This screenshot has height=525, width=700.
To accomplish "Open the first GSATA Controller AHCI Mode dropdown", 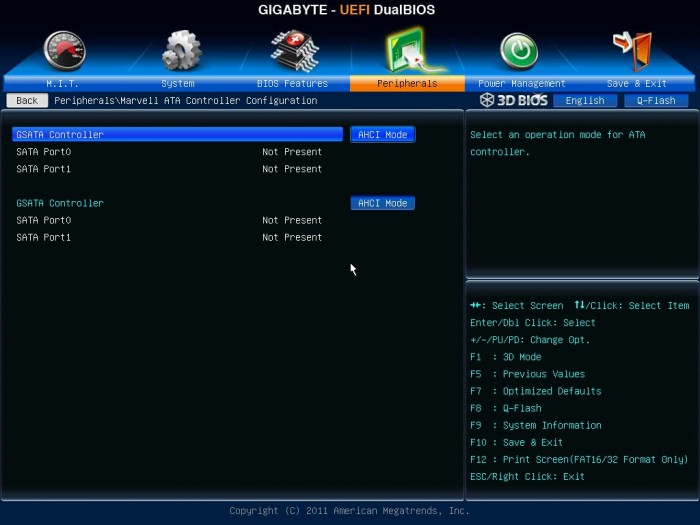I will (383, 134).
